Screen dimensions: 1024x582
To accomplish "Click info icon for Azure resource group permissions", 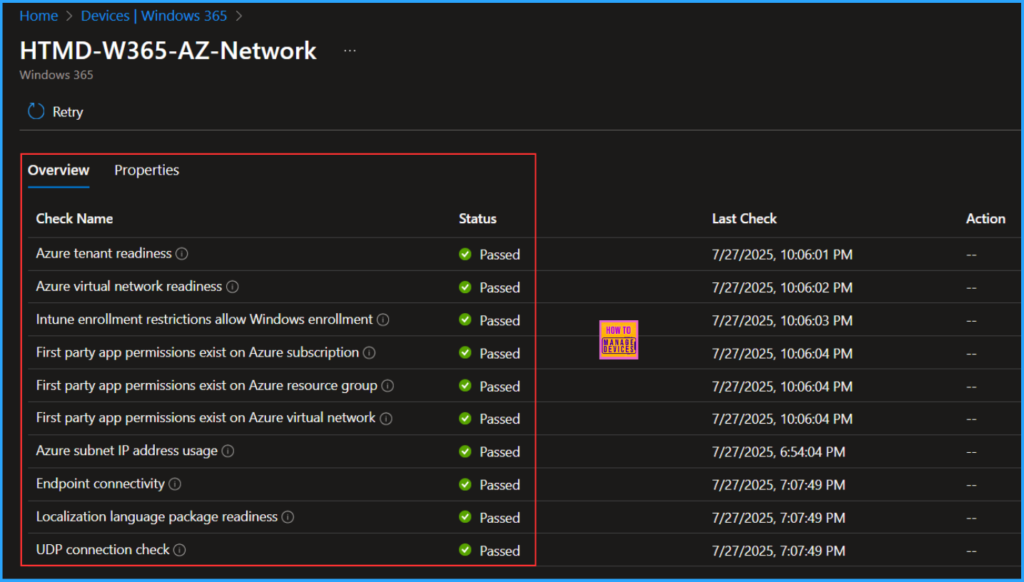I will 388,385.
